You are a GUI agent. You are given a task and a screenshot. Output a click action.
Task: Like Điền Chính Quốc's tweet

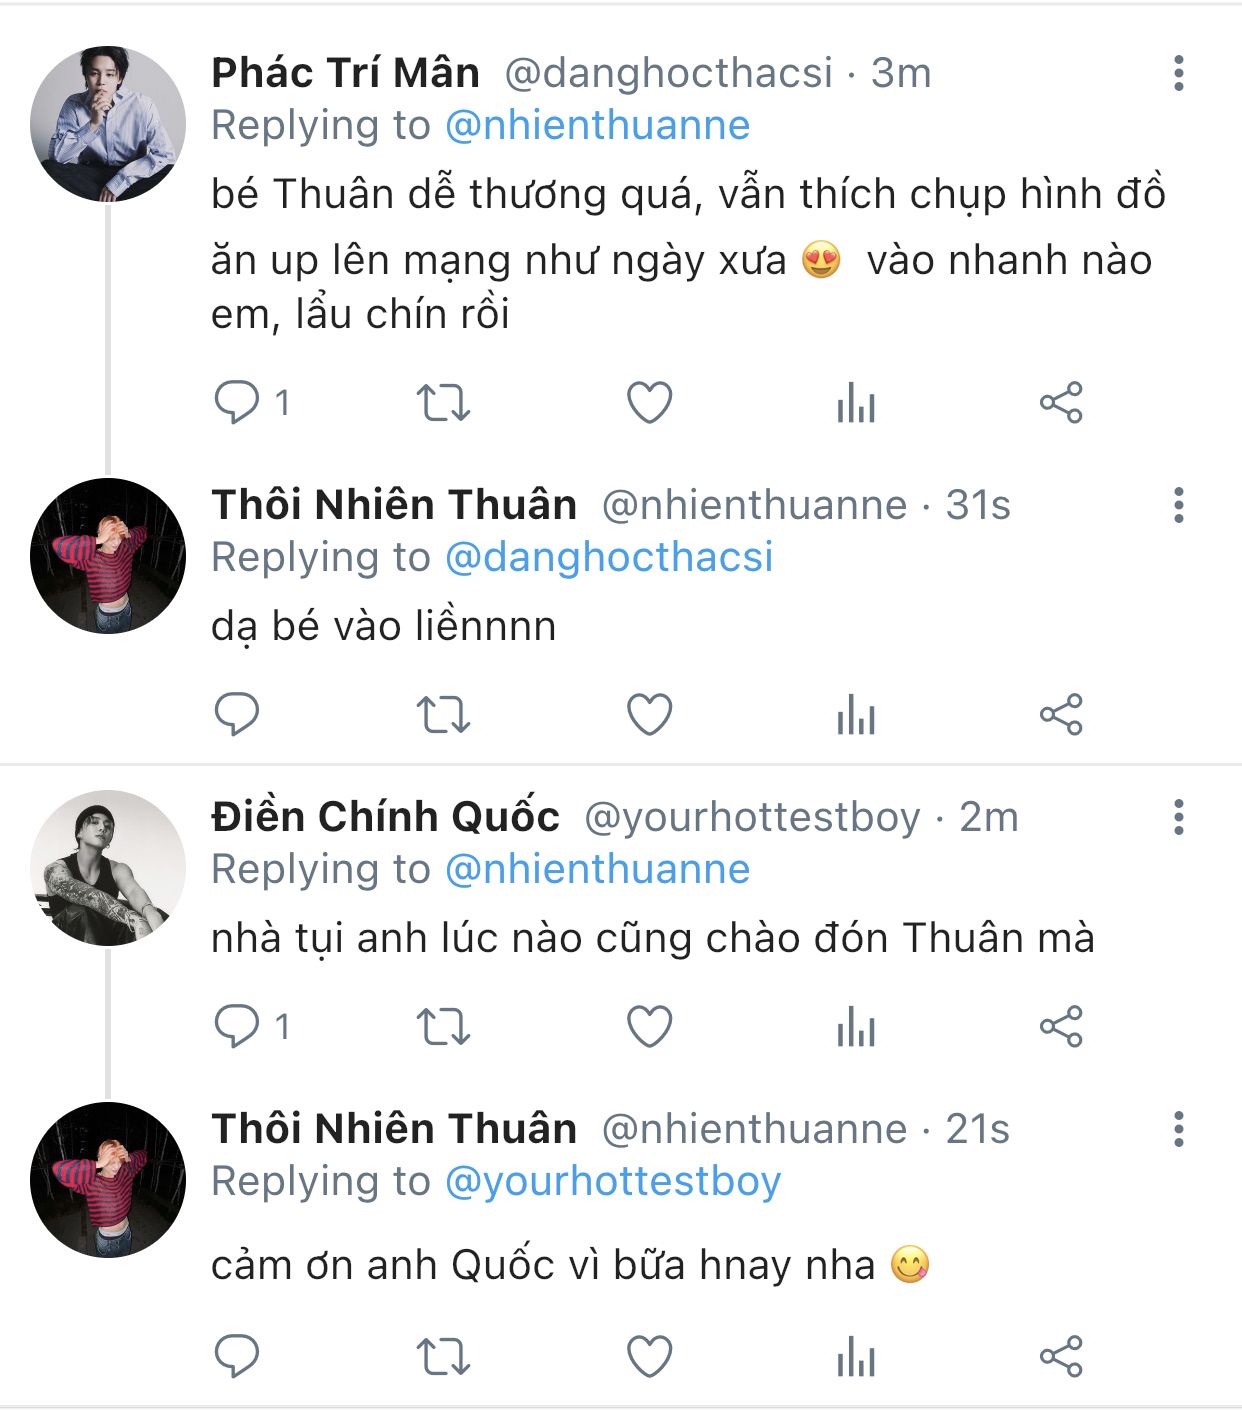click(x=649, y=1027)
